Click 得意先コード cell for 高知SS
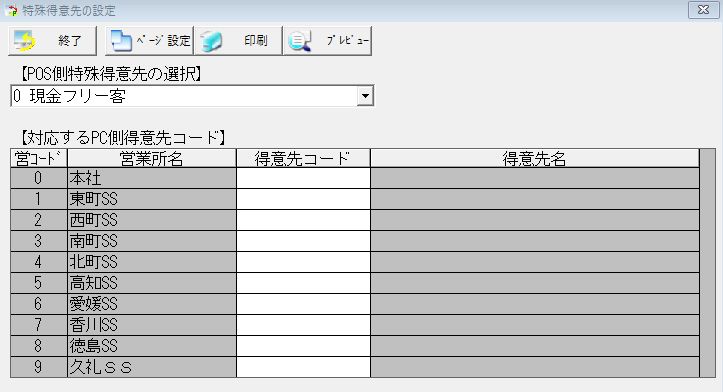 (x=303, y=283)
